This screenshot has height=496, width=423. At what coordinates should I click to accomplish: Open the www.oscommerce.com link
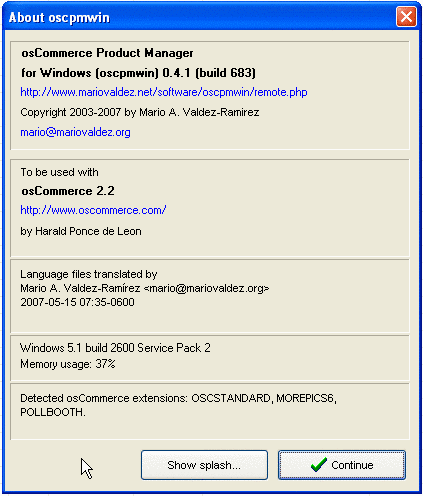[x=93, y=210]
